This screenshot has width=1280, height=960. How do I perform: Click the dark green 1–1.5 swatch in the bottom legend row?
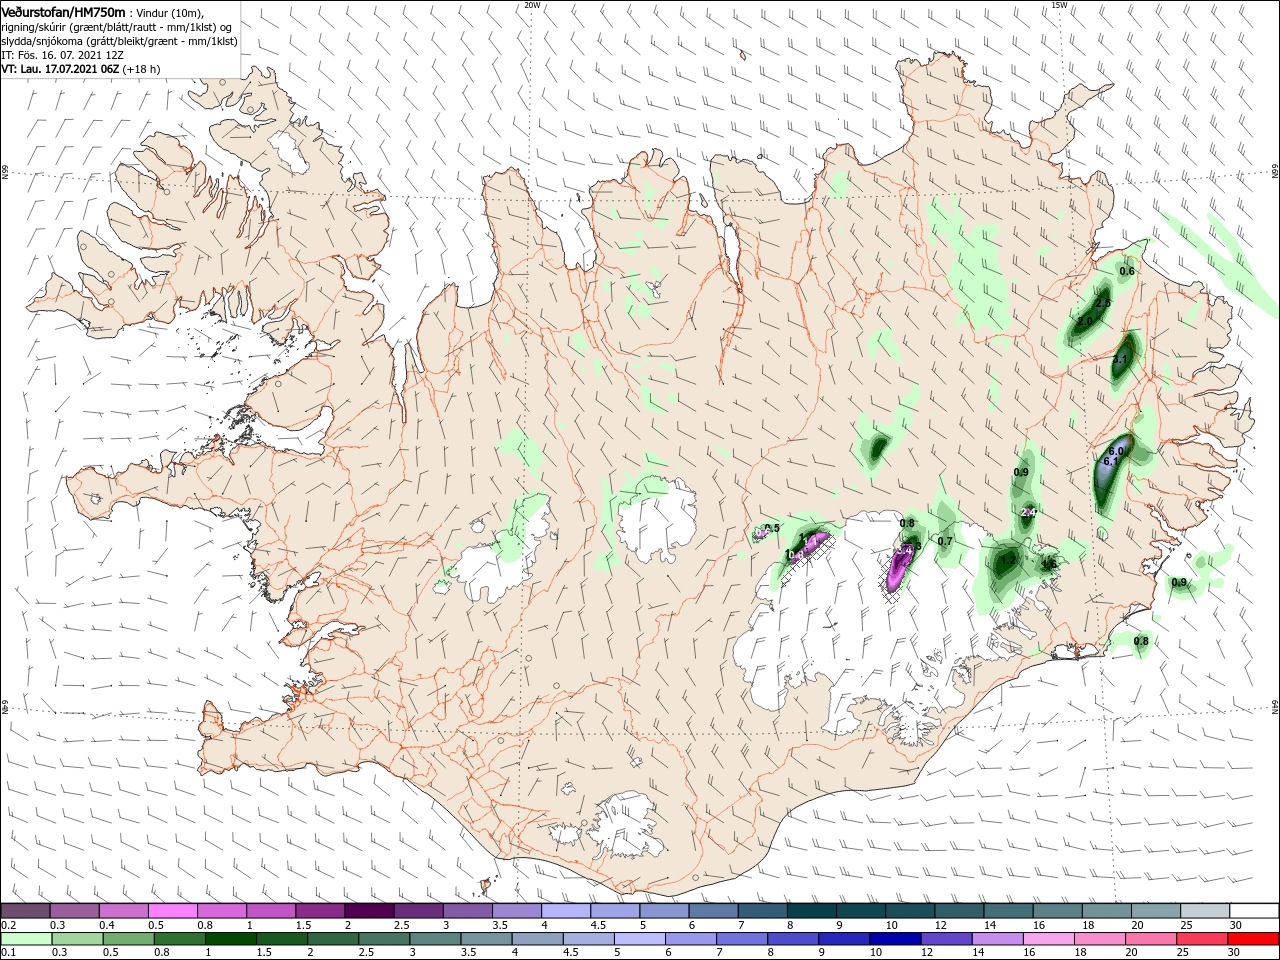point(230,939)
